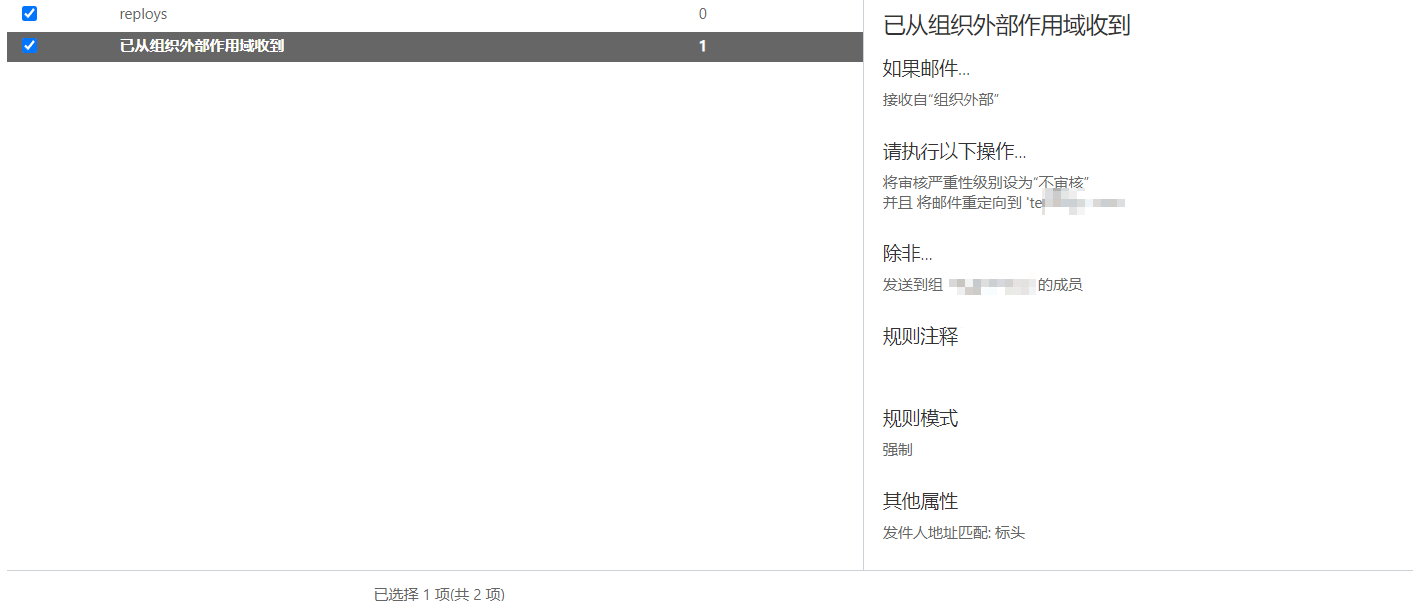Toggle checkbox for 已从组织外部作用域收到 rule
The width and height of the screenshot is (1413, 601).
pos(29,46)
